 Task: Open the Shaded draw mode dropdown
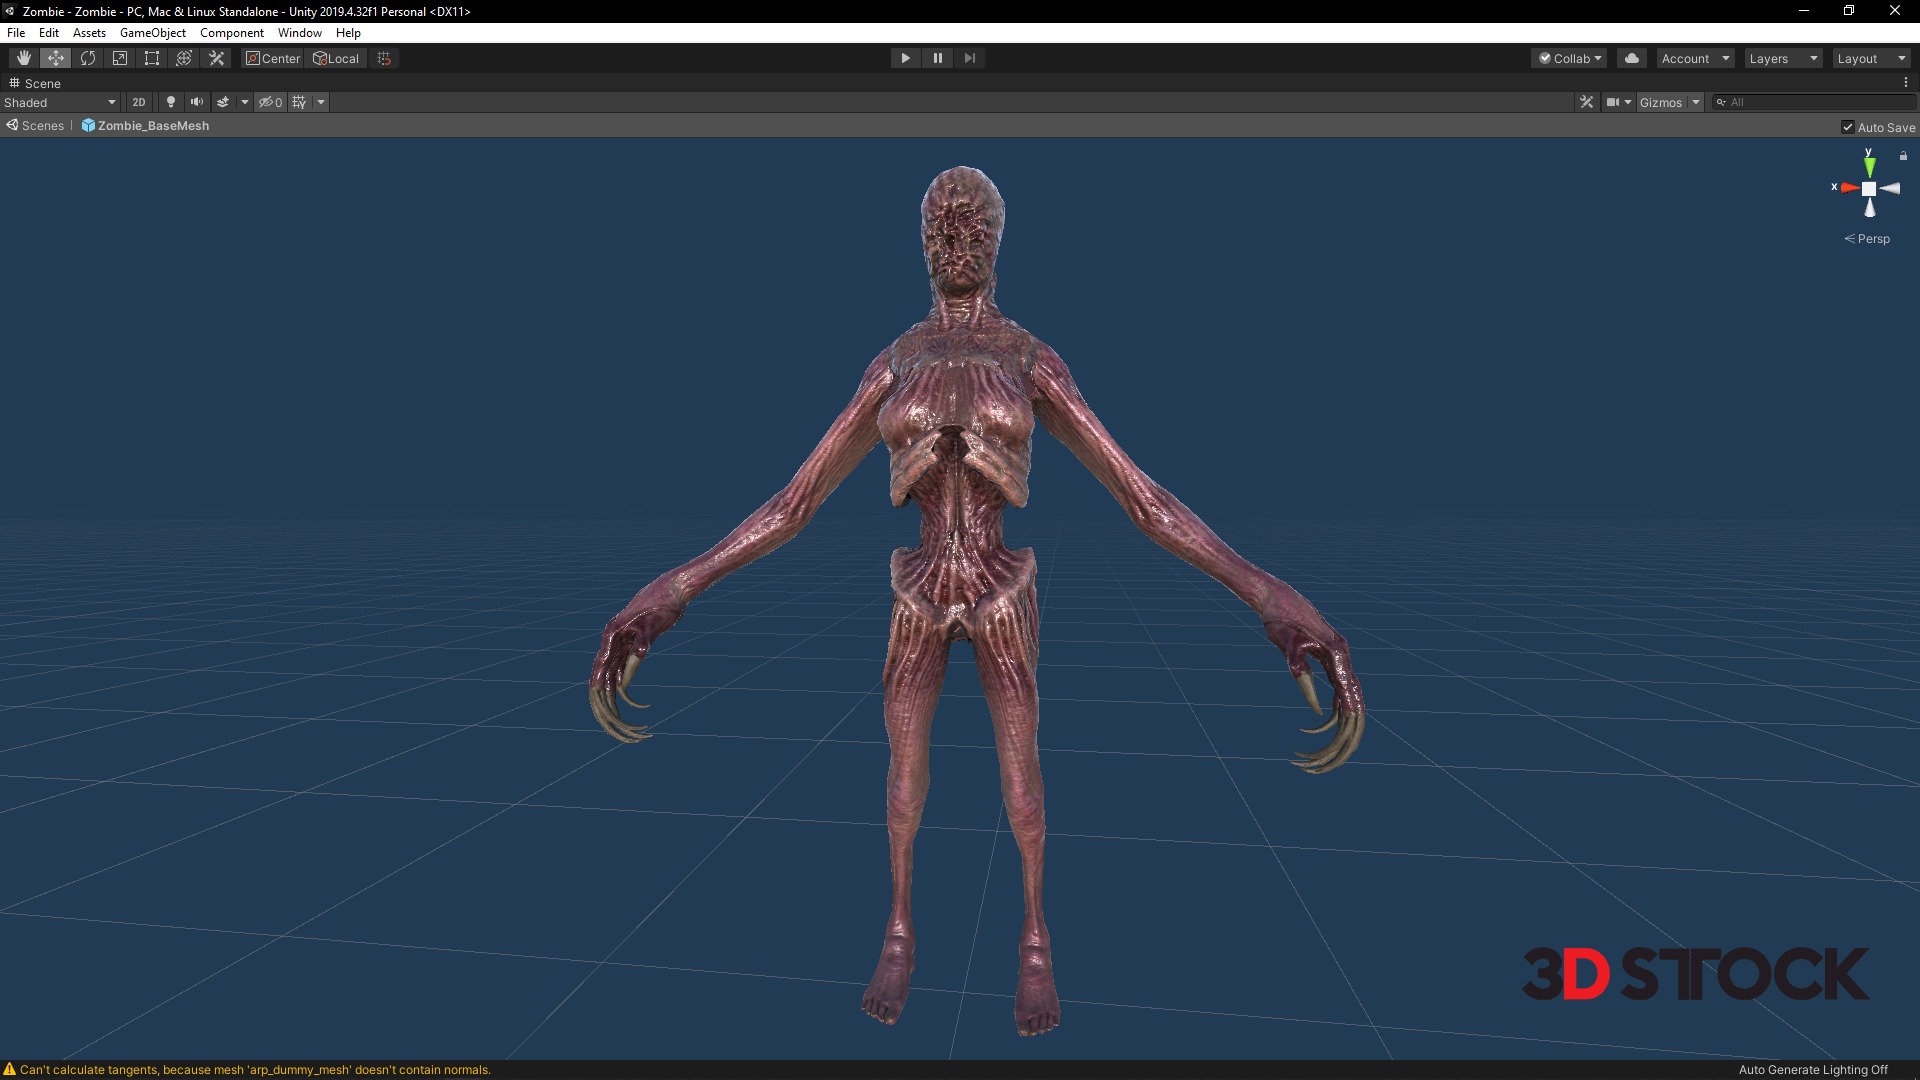coord(60,102)
